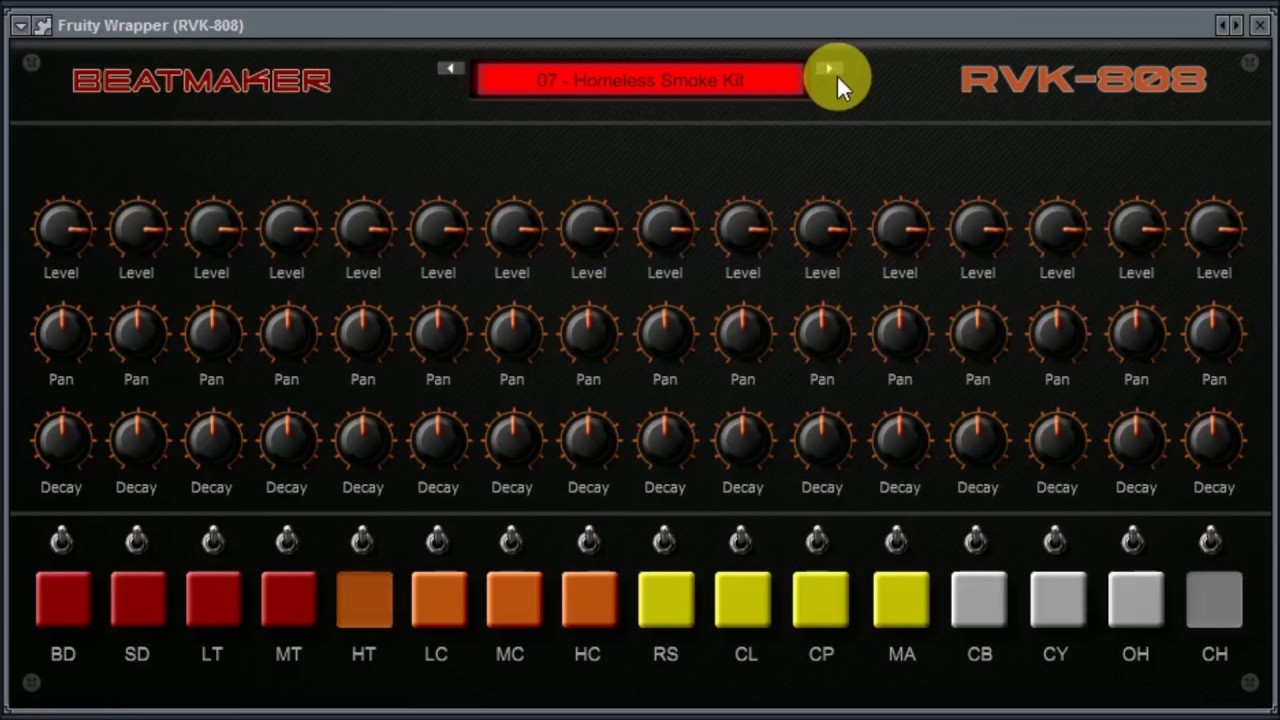Play the HT high tom pad

pyautogui.click(x=364, y=599)
